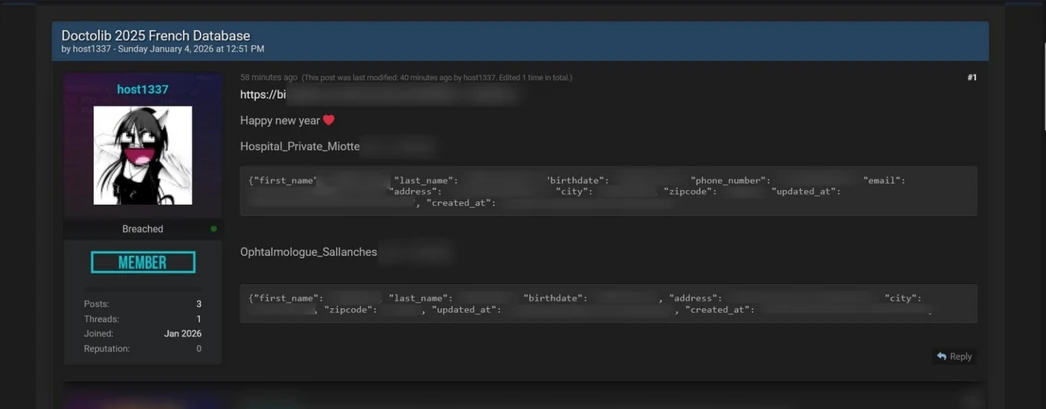Click the Ophtalmologue_Sallanches label
This screenshot has height=409, width=1046.
(x=308, y=252)
